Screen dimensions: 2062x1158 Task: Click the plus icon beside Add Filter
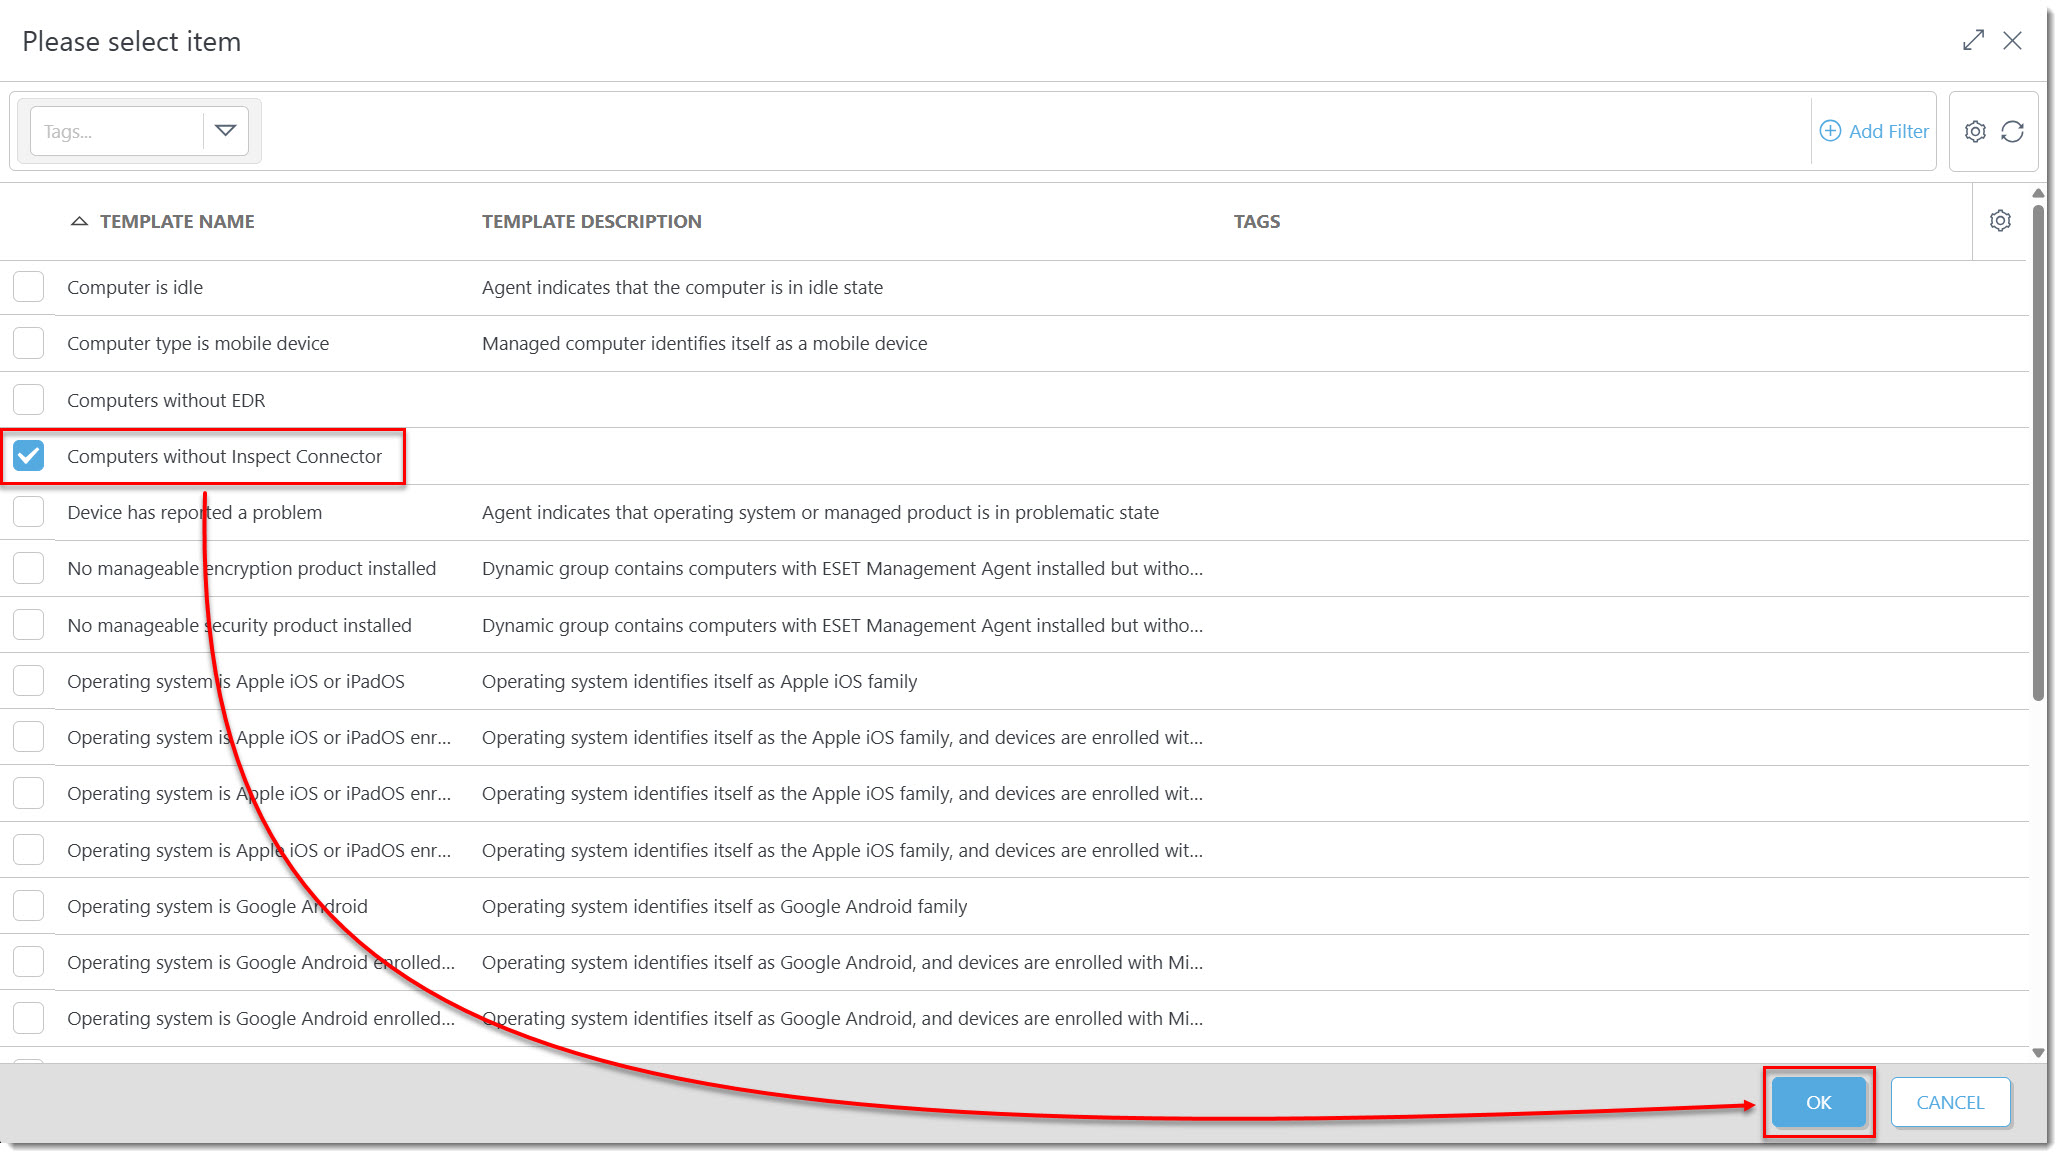[1830, 131]
